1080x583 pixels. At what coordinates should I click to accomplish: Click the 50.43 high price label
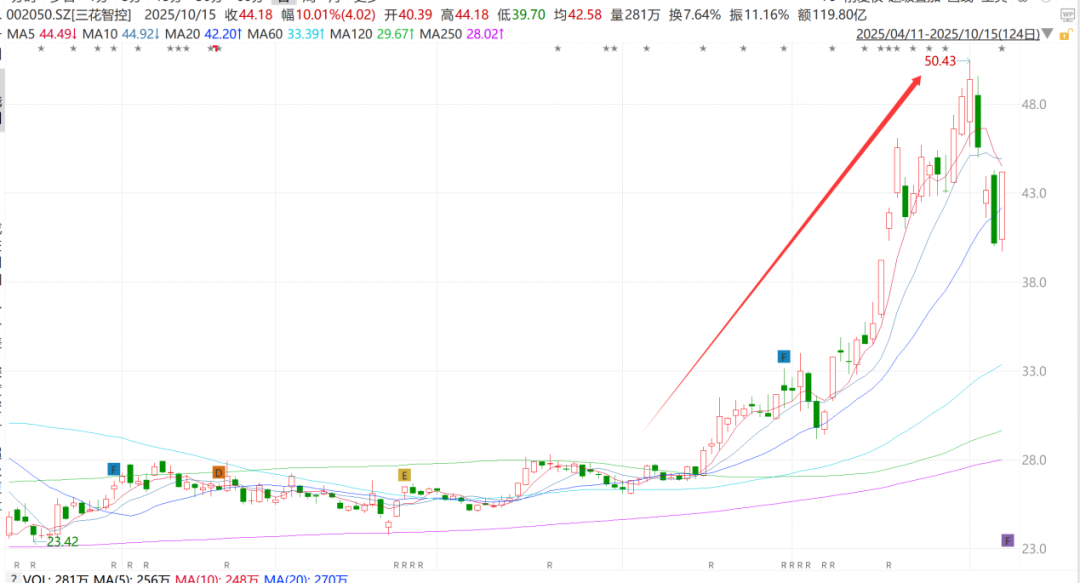click(941, 61)
